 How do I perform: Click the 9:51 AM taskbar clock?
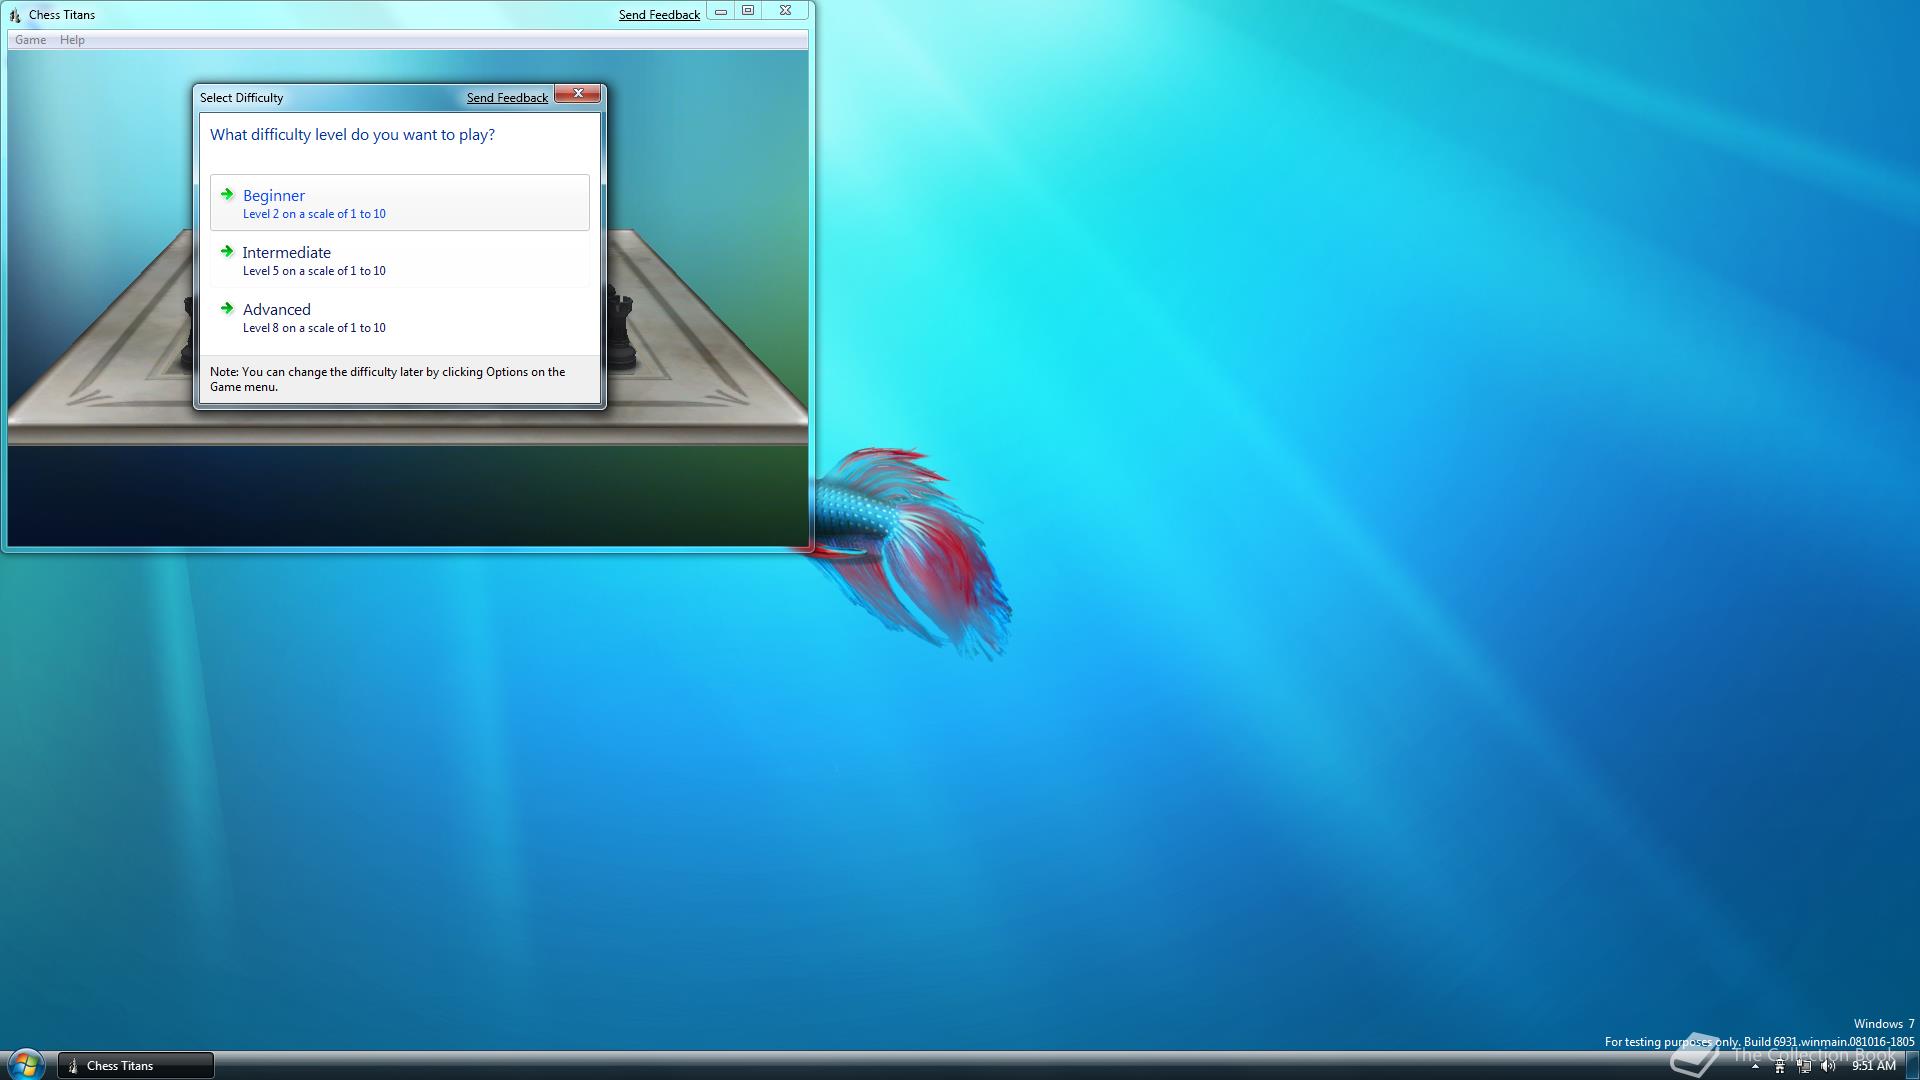[1874, 1067]
